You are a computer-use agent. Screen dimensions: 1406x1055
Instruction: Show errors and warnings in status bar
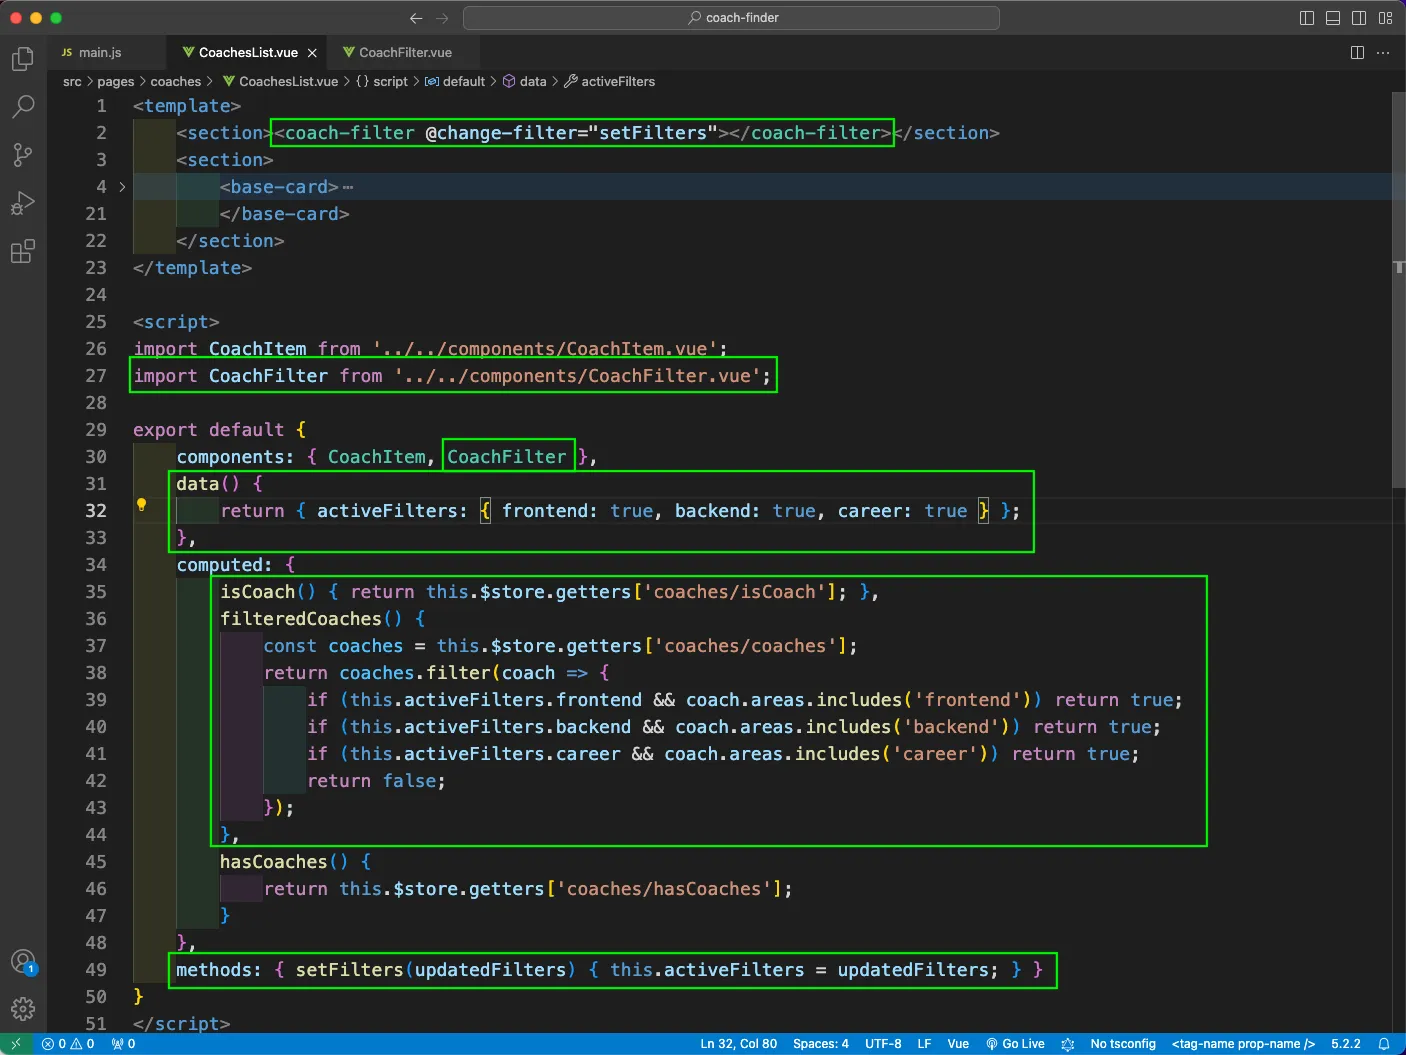pos(68,1044)
